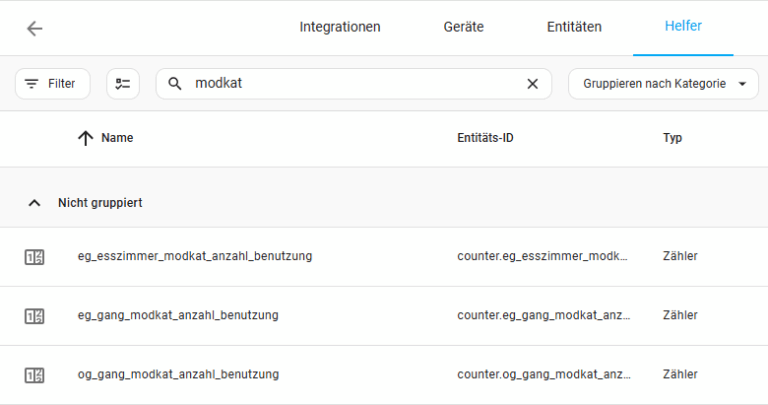768x405 pixels.
Task: Select the Helfer tab
Action: [683, 26]
